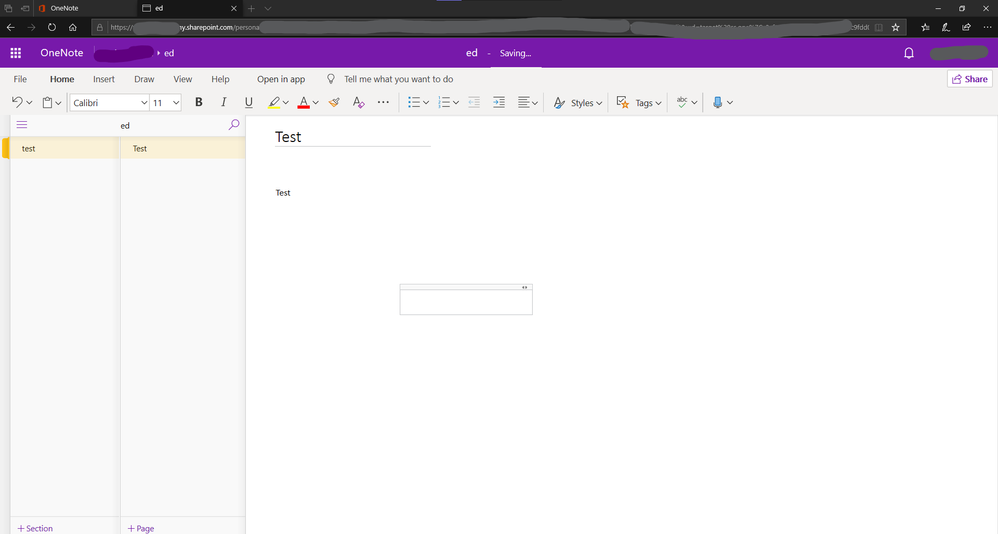Open the File menu
998x534 pixels.
point(20,79)
